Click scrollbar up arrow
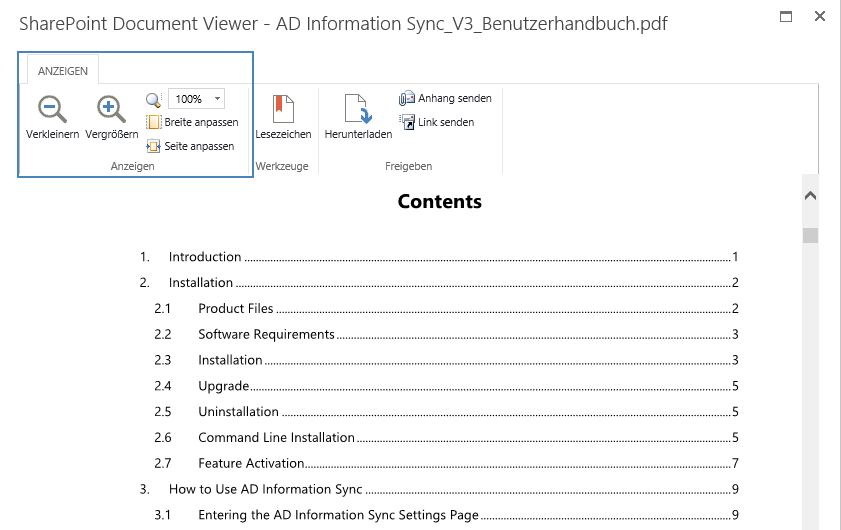Viewport: 841px width, 530px height. pos(810,196)
